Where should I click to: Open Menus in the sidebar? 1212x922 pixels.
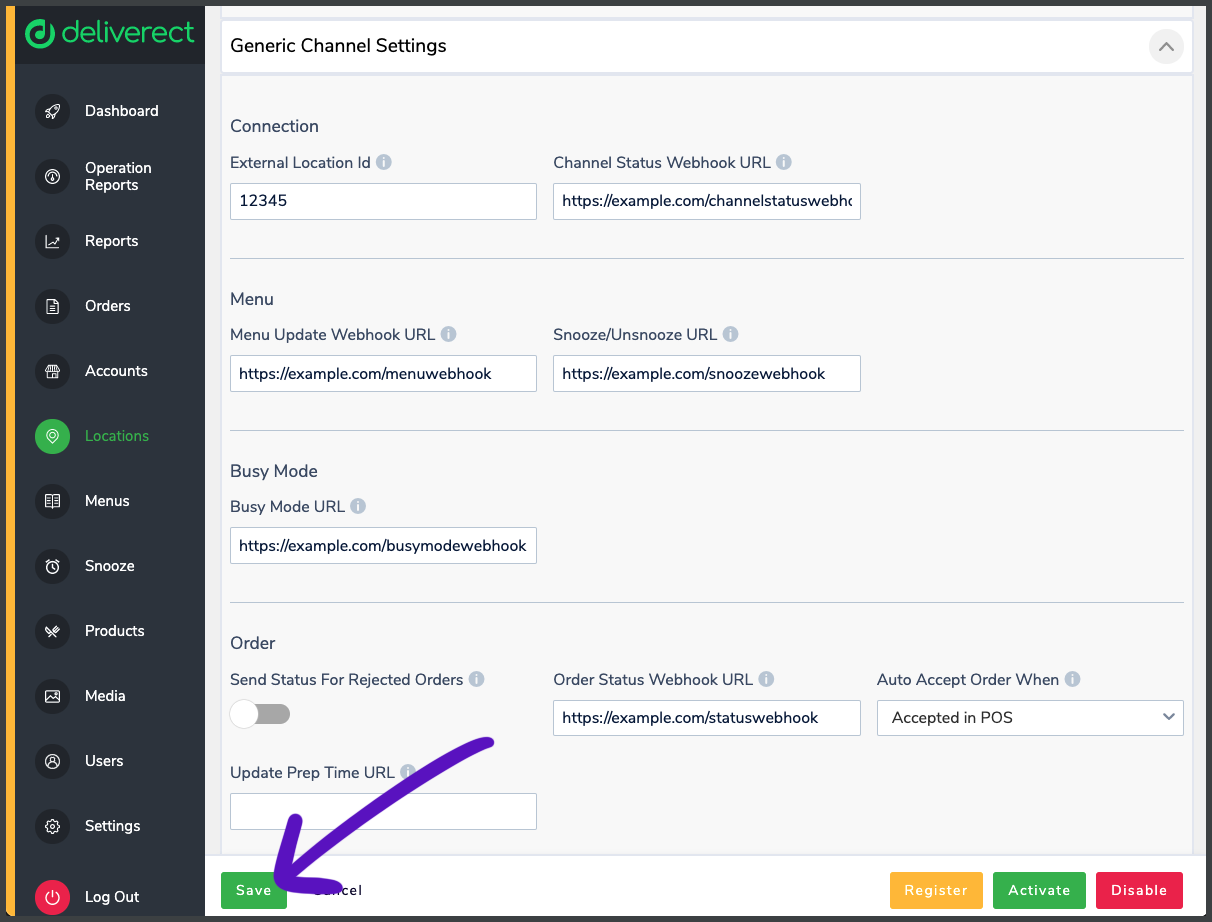(x=107, y=501)
